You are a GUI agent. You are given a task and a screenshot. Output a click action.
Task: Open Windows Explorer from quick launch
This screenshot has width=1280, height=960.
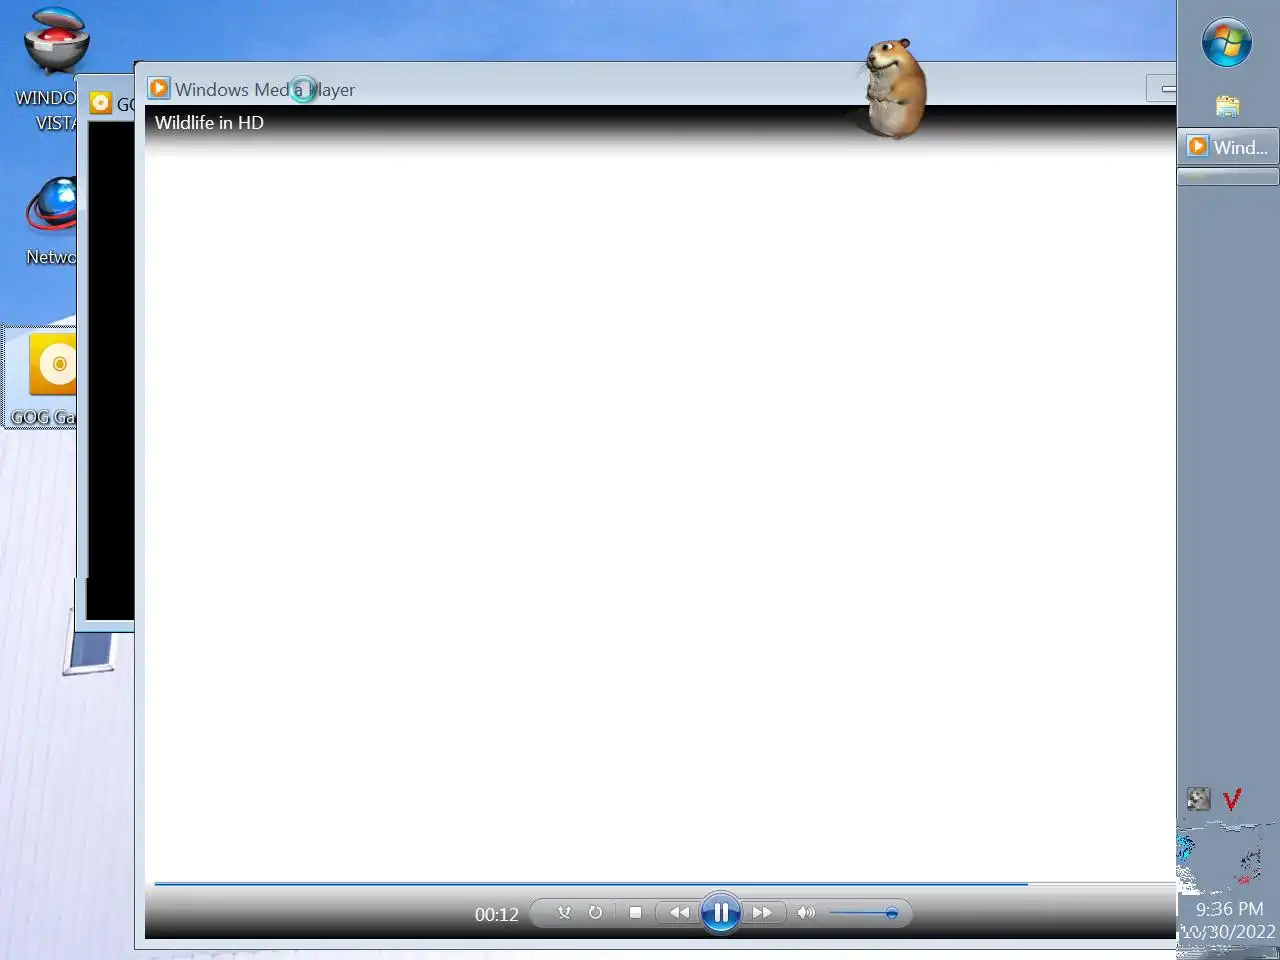(1227, 105)
